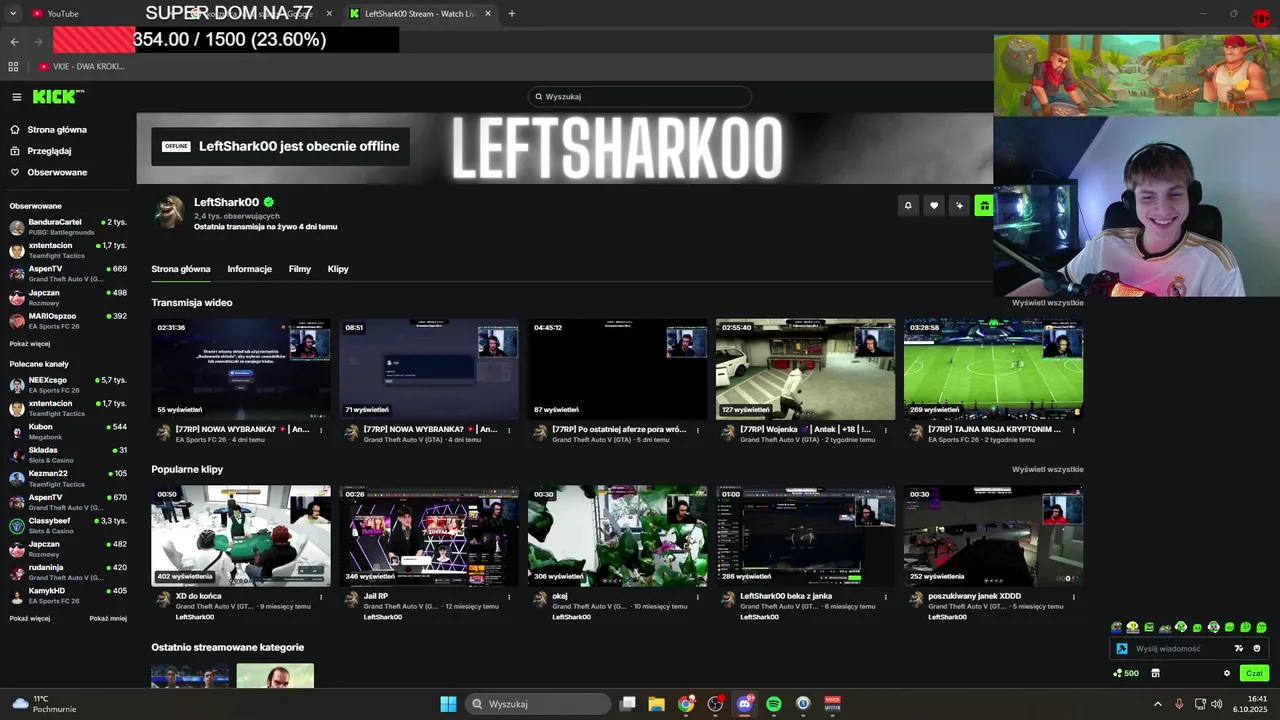The height and width of the screenshot is (720, 1280).
Task: Toggle notifications with the bell icon
Action: [908, 205]
